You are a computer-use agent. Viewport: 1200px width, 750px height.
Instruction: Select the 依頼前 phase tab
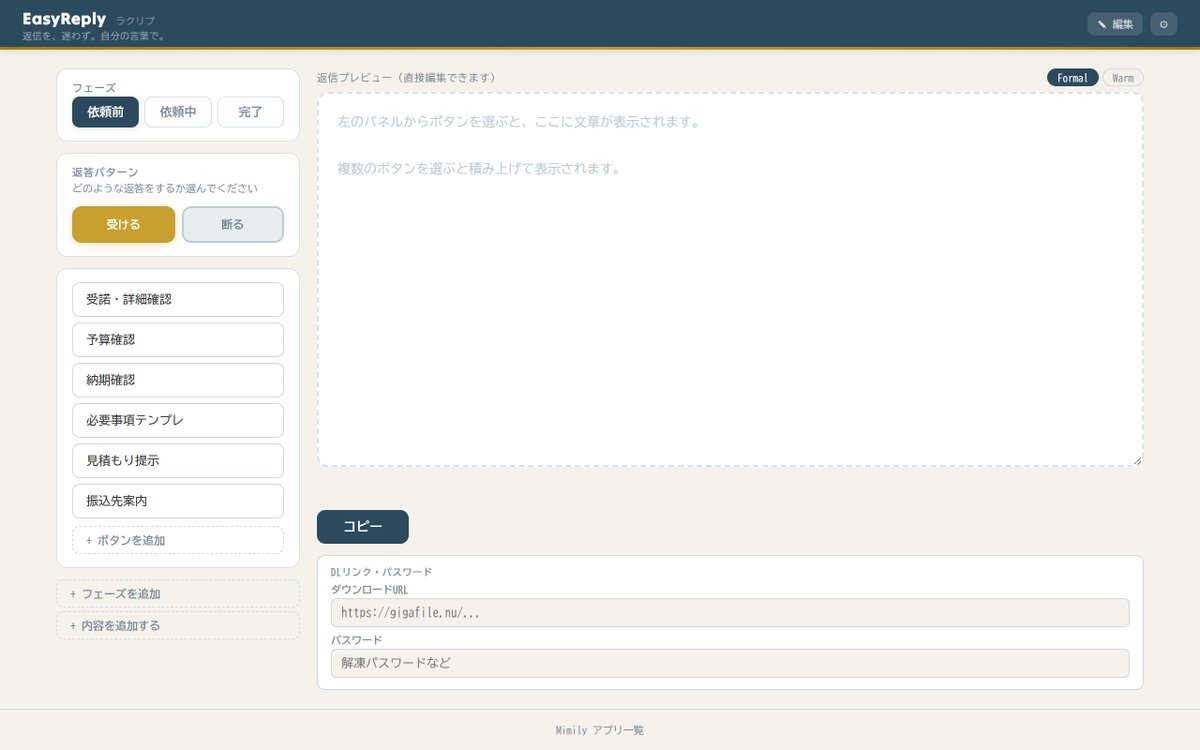[x=105, y=112]
